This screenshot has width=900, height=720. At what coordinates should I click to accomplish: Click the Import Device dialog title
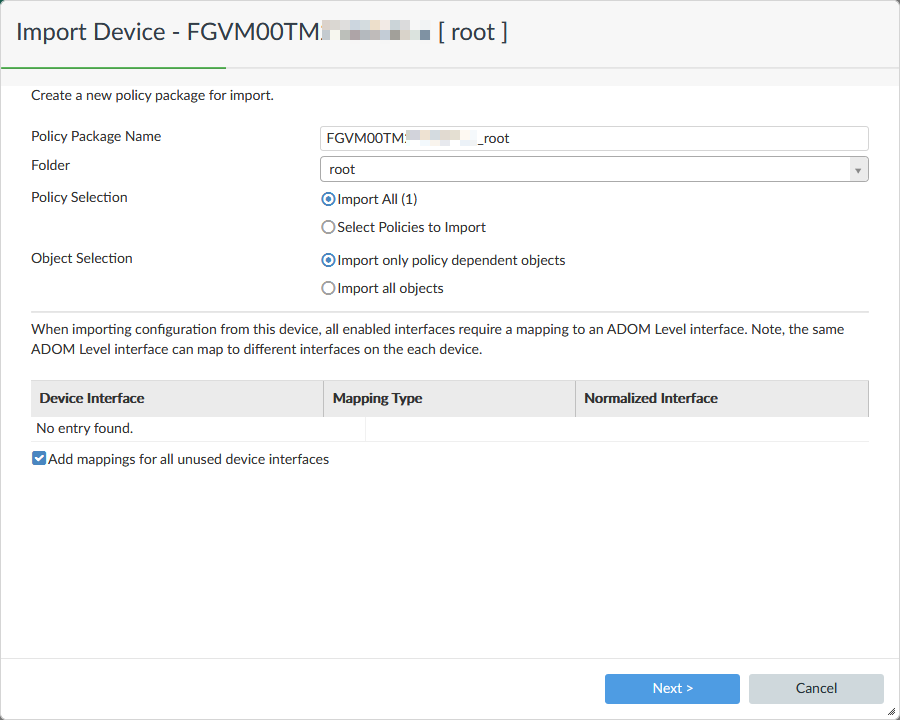pos(262,32)
